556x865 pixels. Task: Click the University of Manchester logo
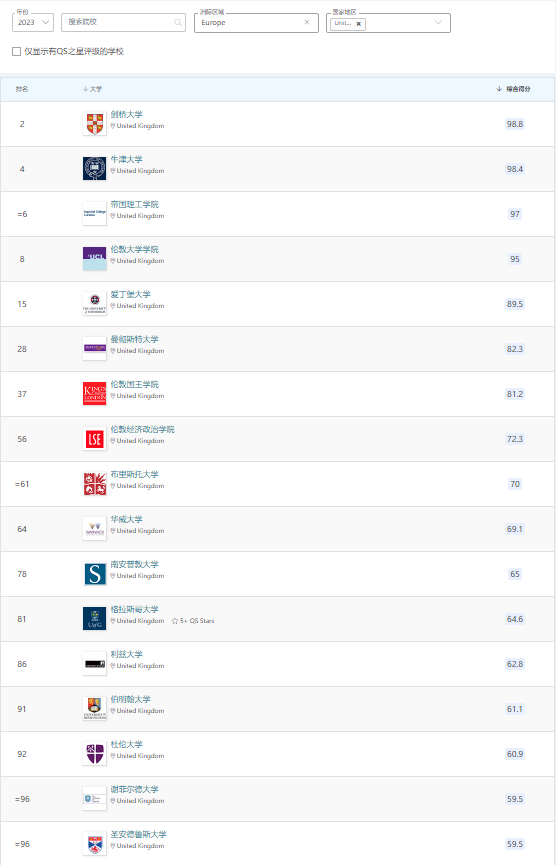click(x=94, y=349)
